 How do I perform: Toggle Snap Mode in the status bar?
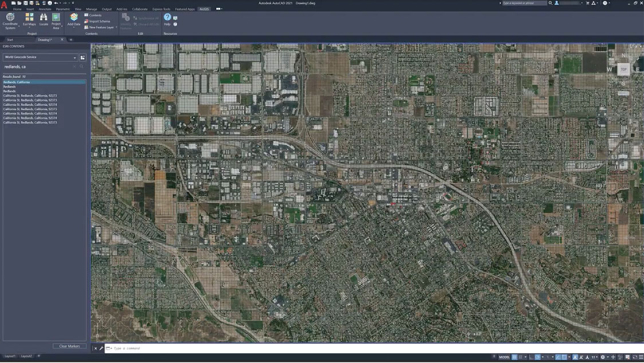(x=520, y=357)
